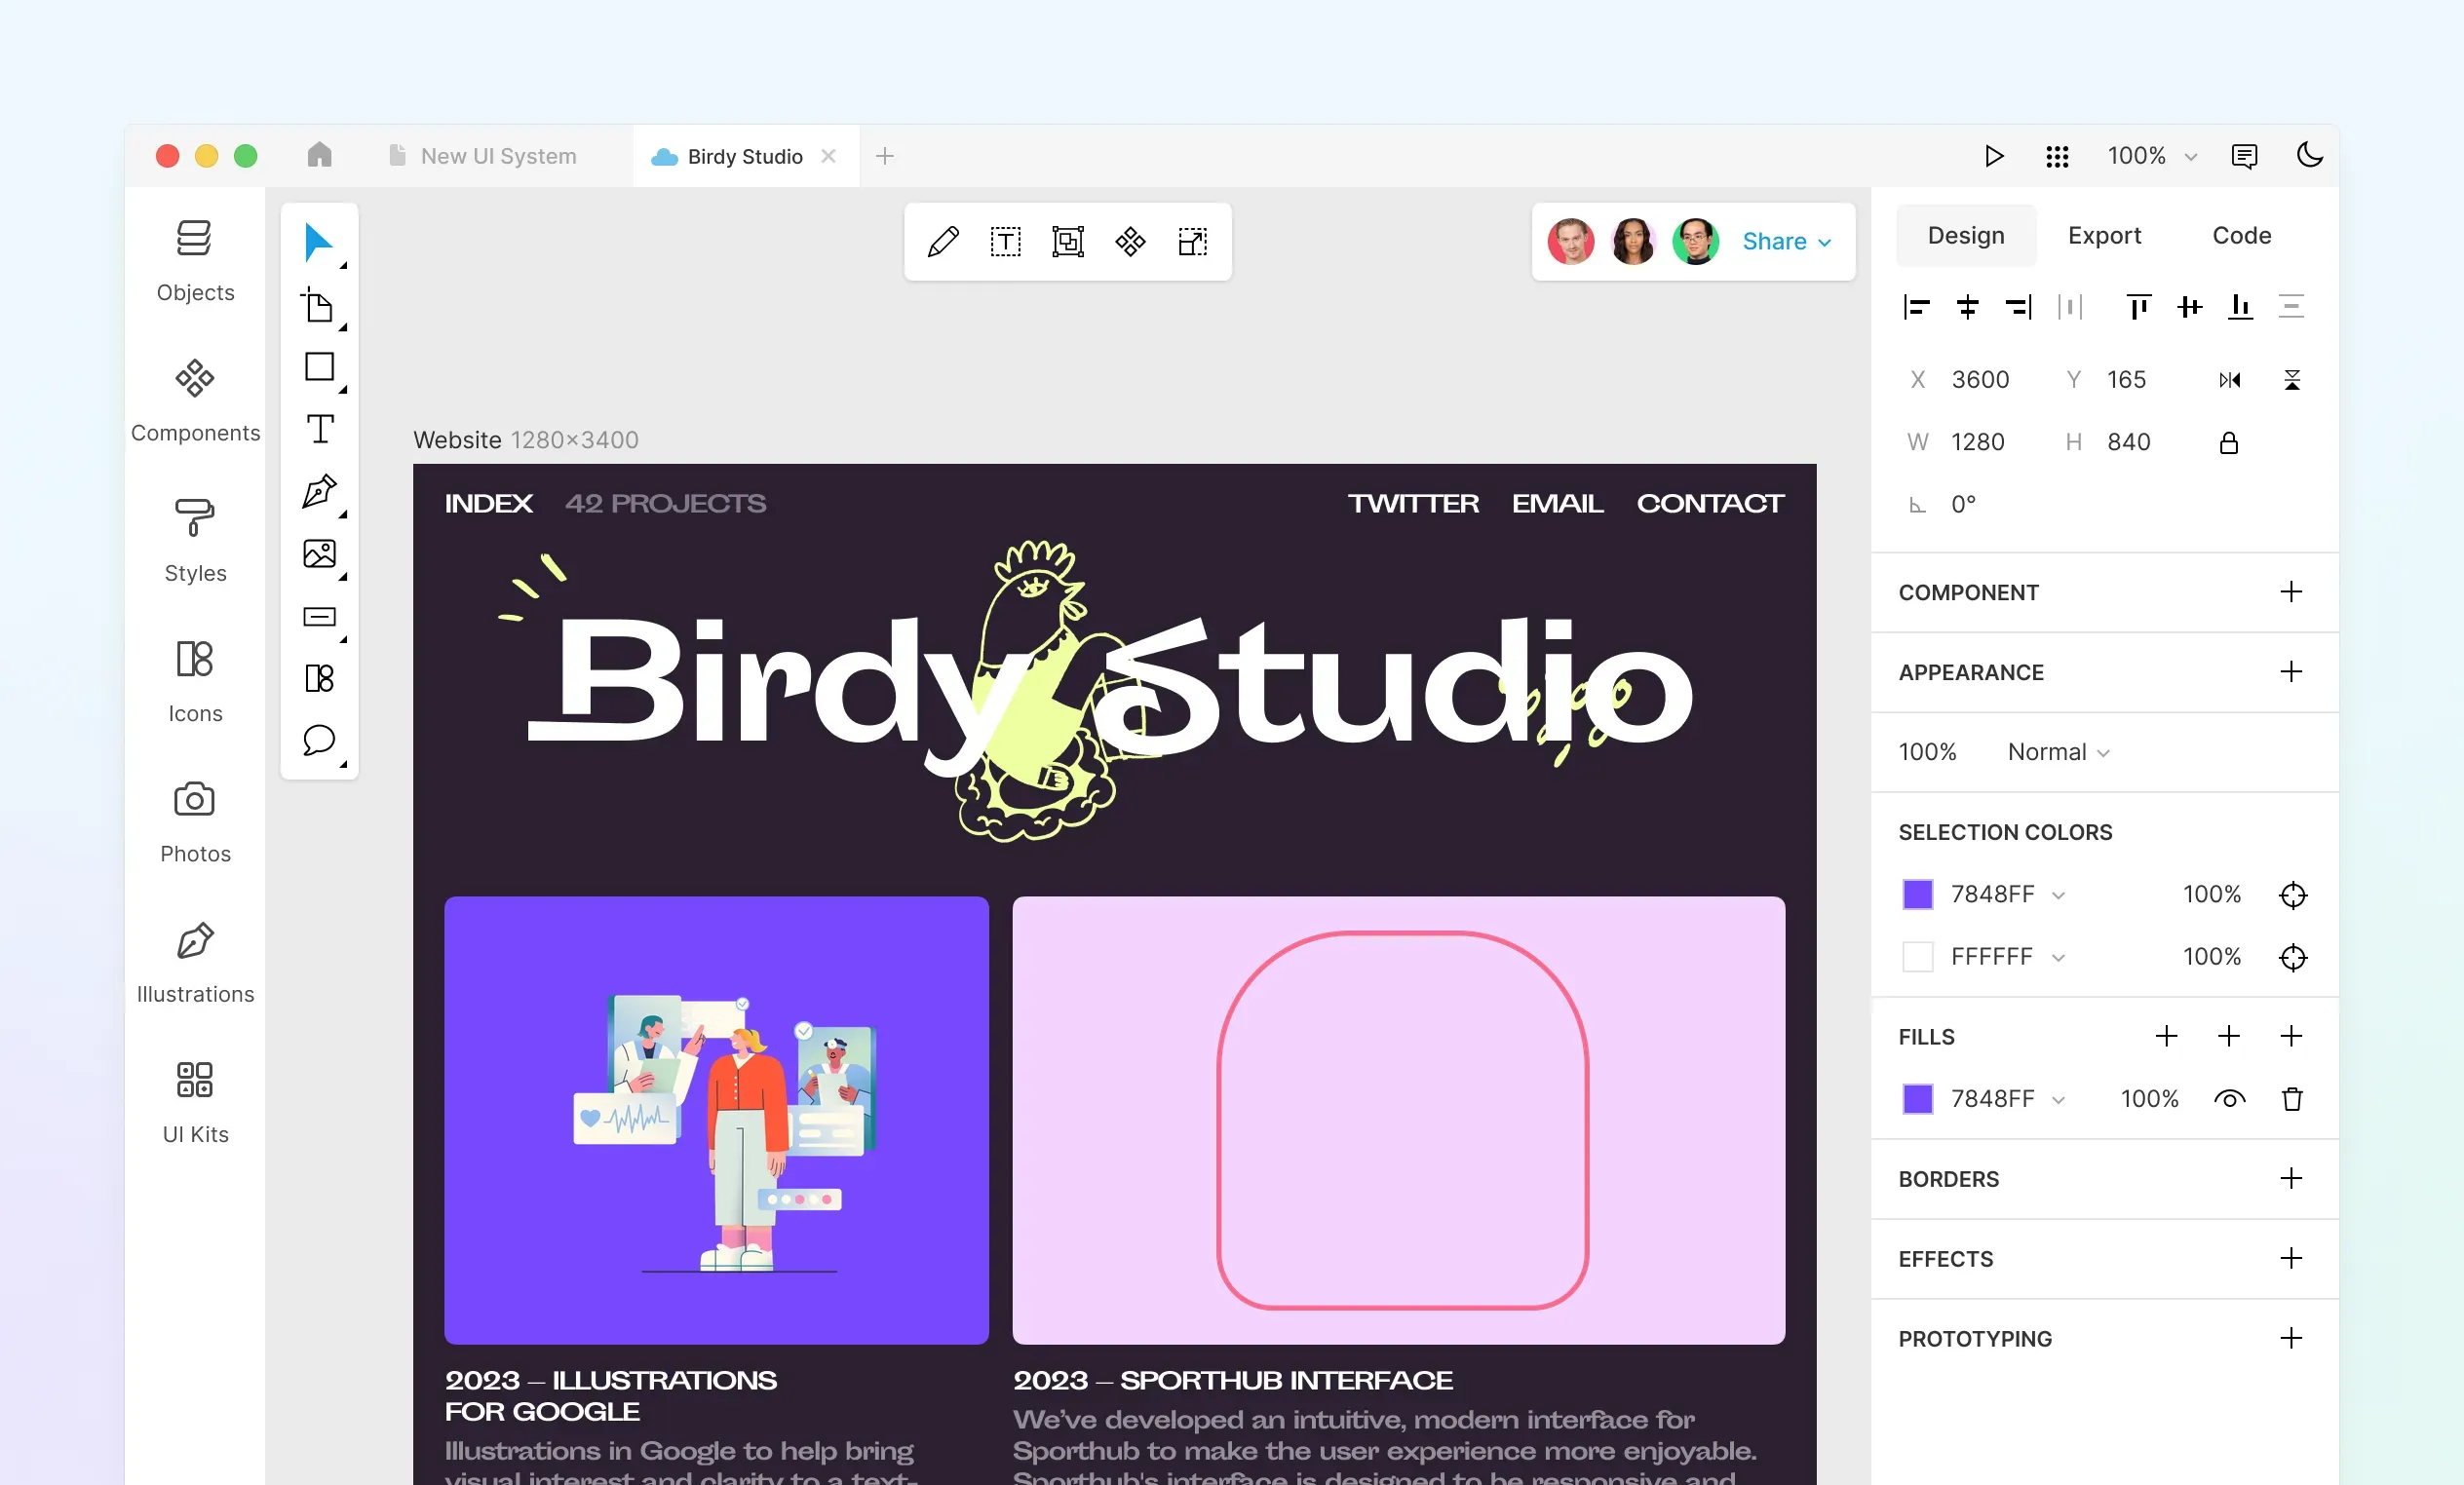
Task: Click the FFFFFF swatch in Selection Colors
Action: [1917, 957]
